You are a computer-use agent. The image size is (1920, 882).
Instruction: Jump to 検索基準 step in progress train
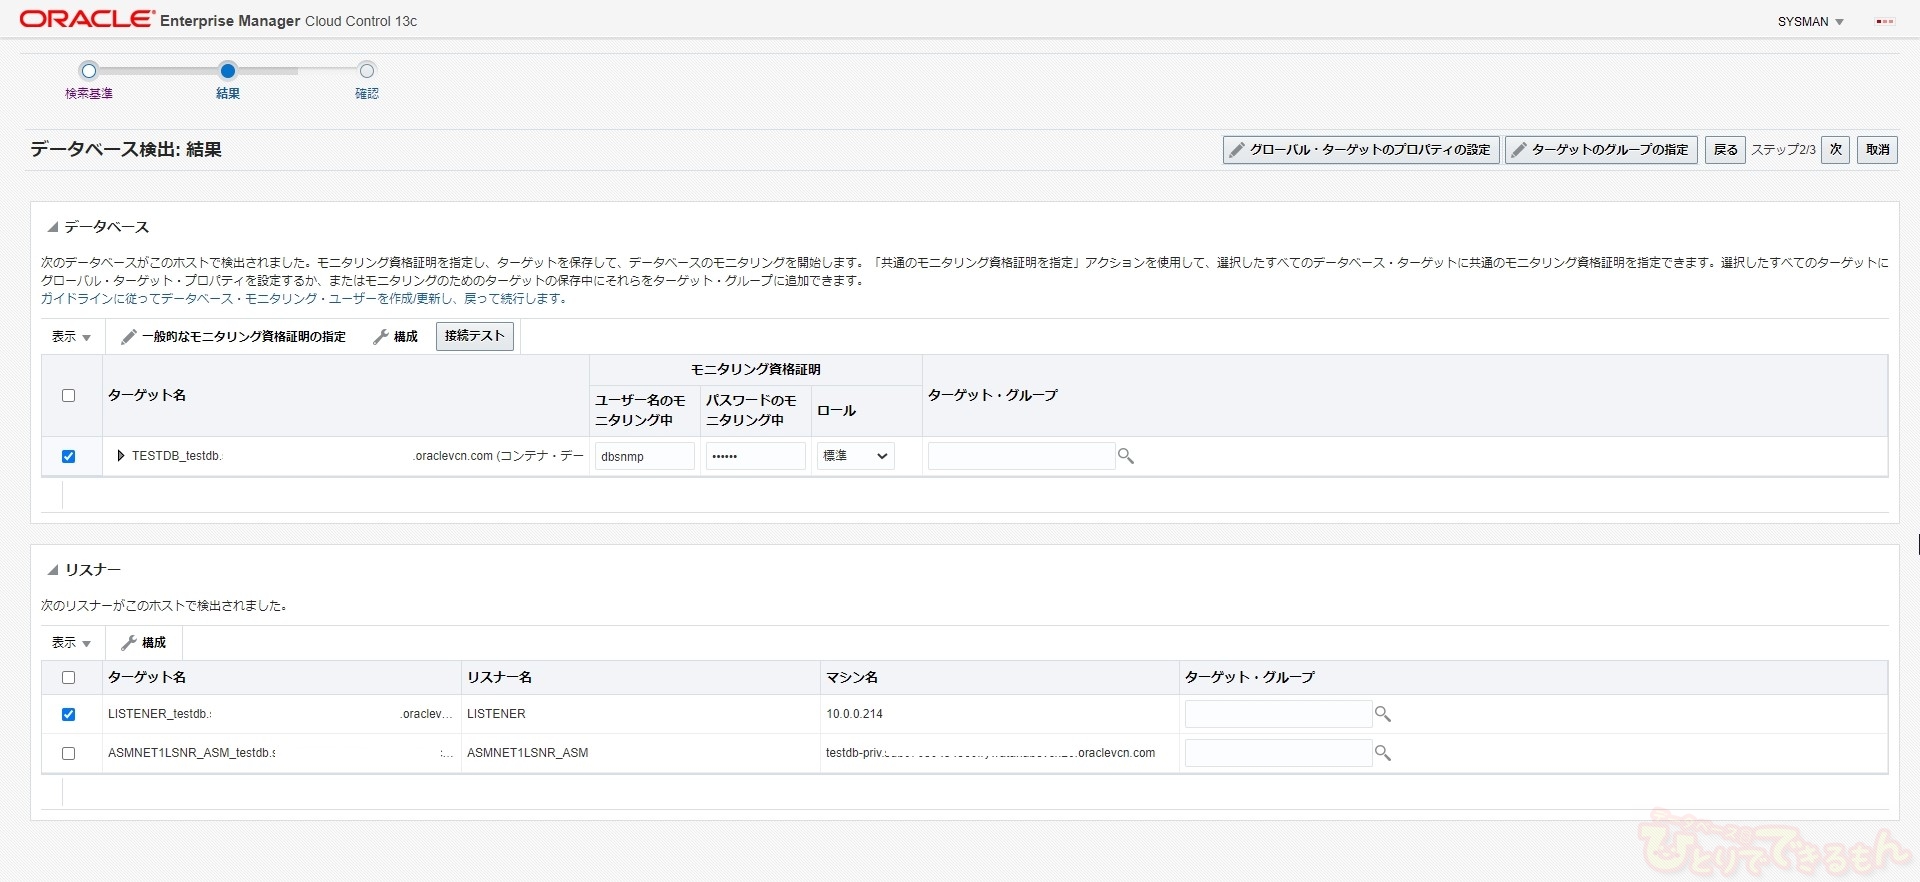pos(89,71)
